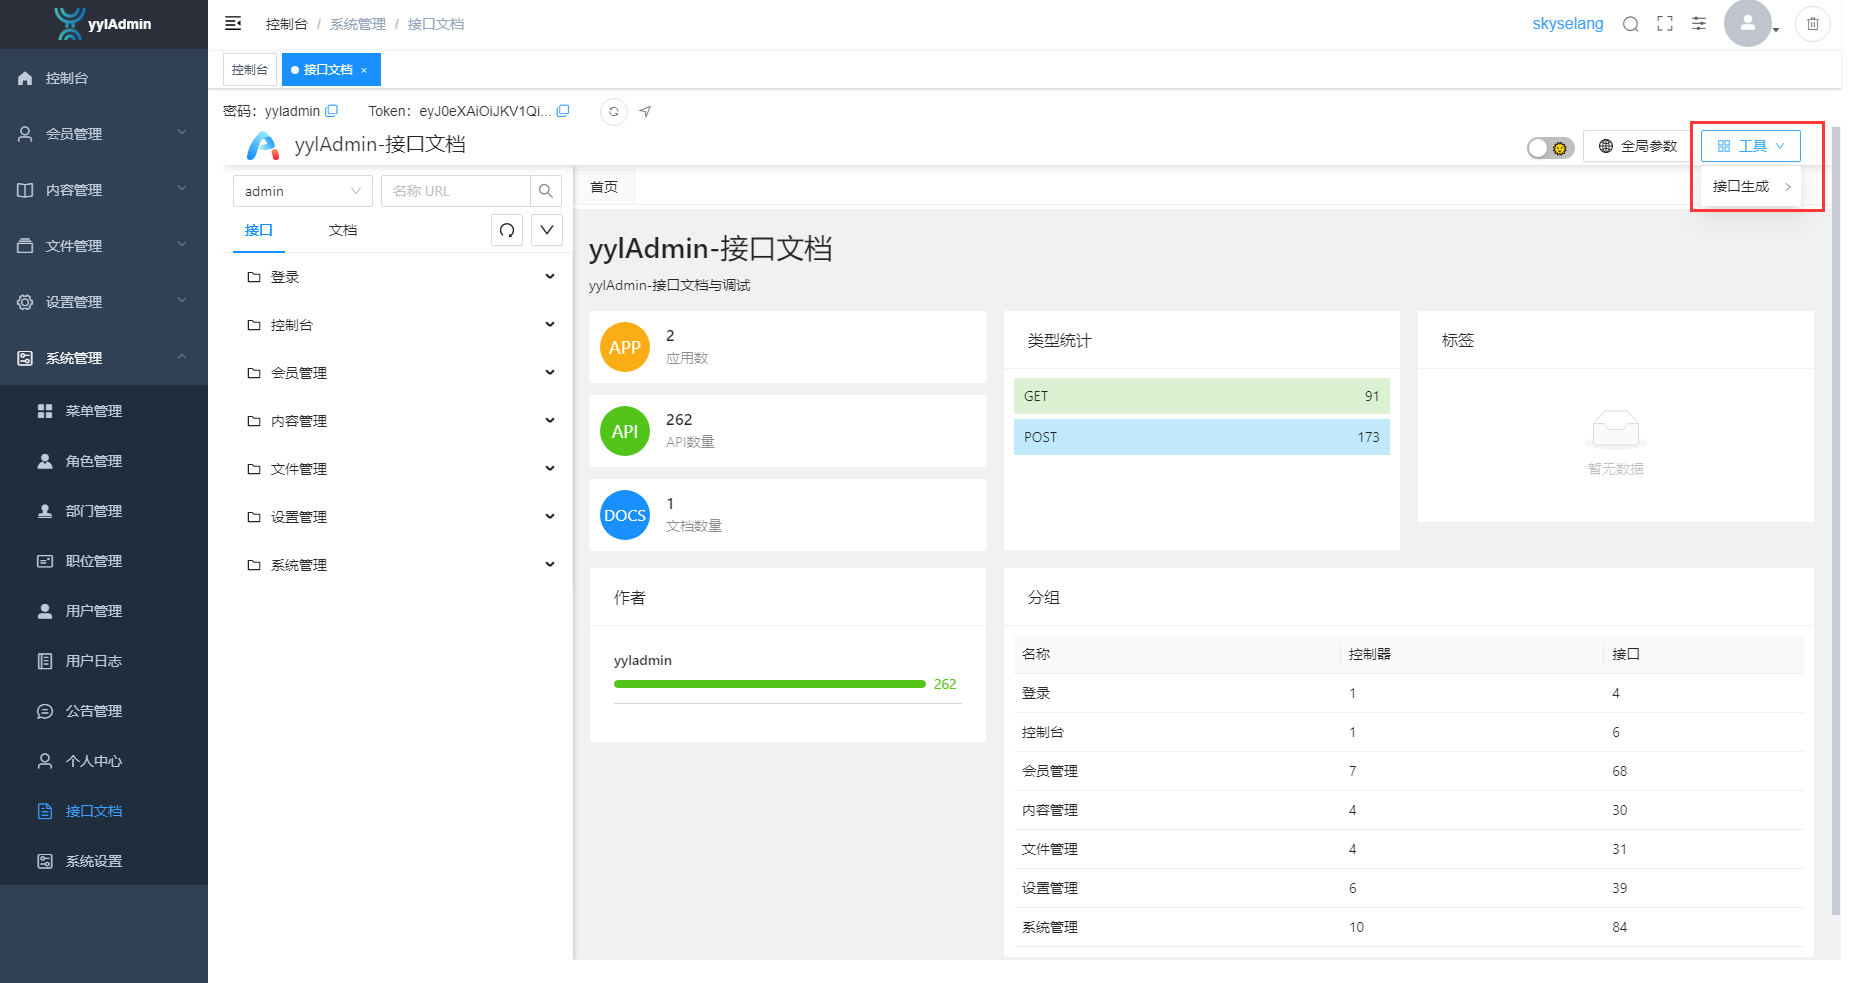Enter fullscreen using the header fullscreen icon

[1664, 24]
